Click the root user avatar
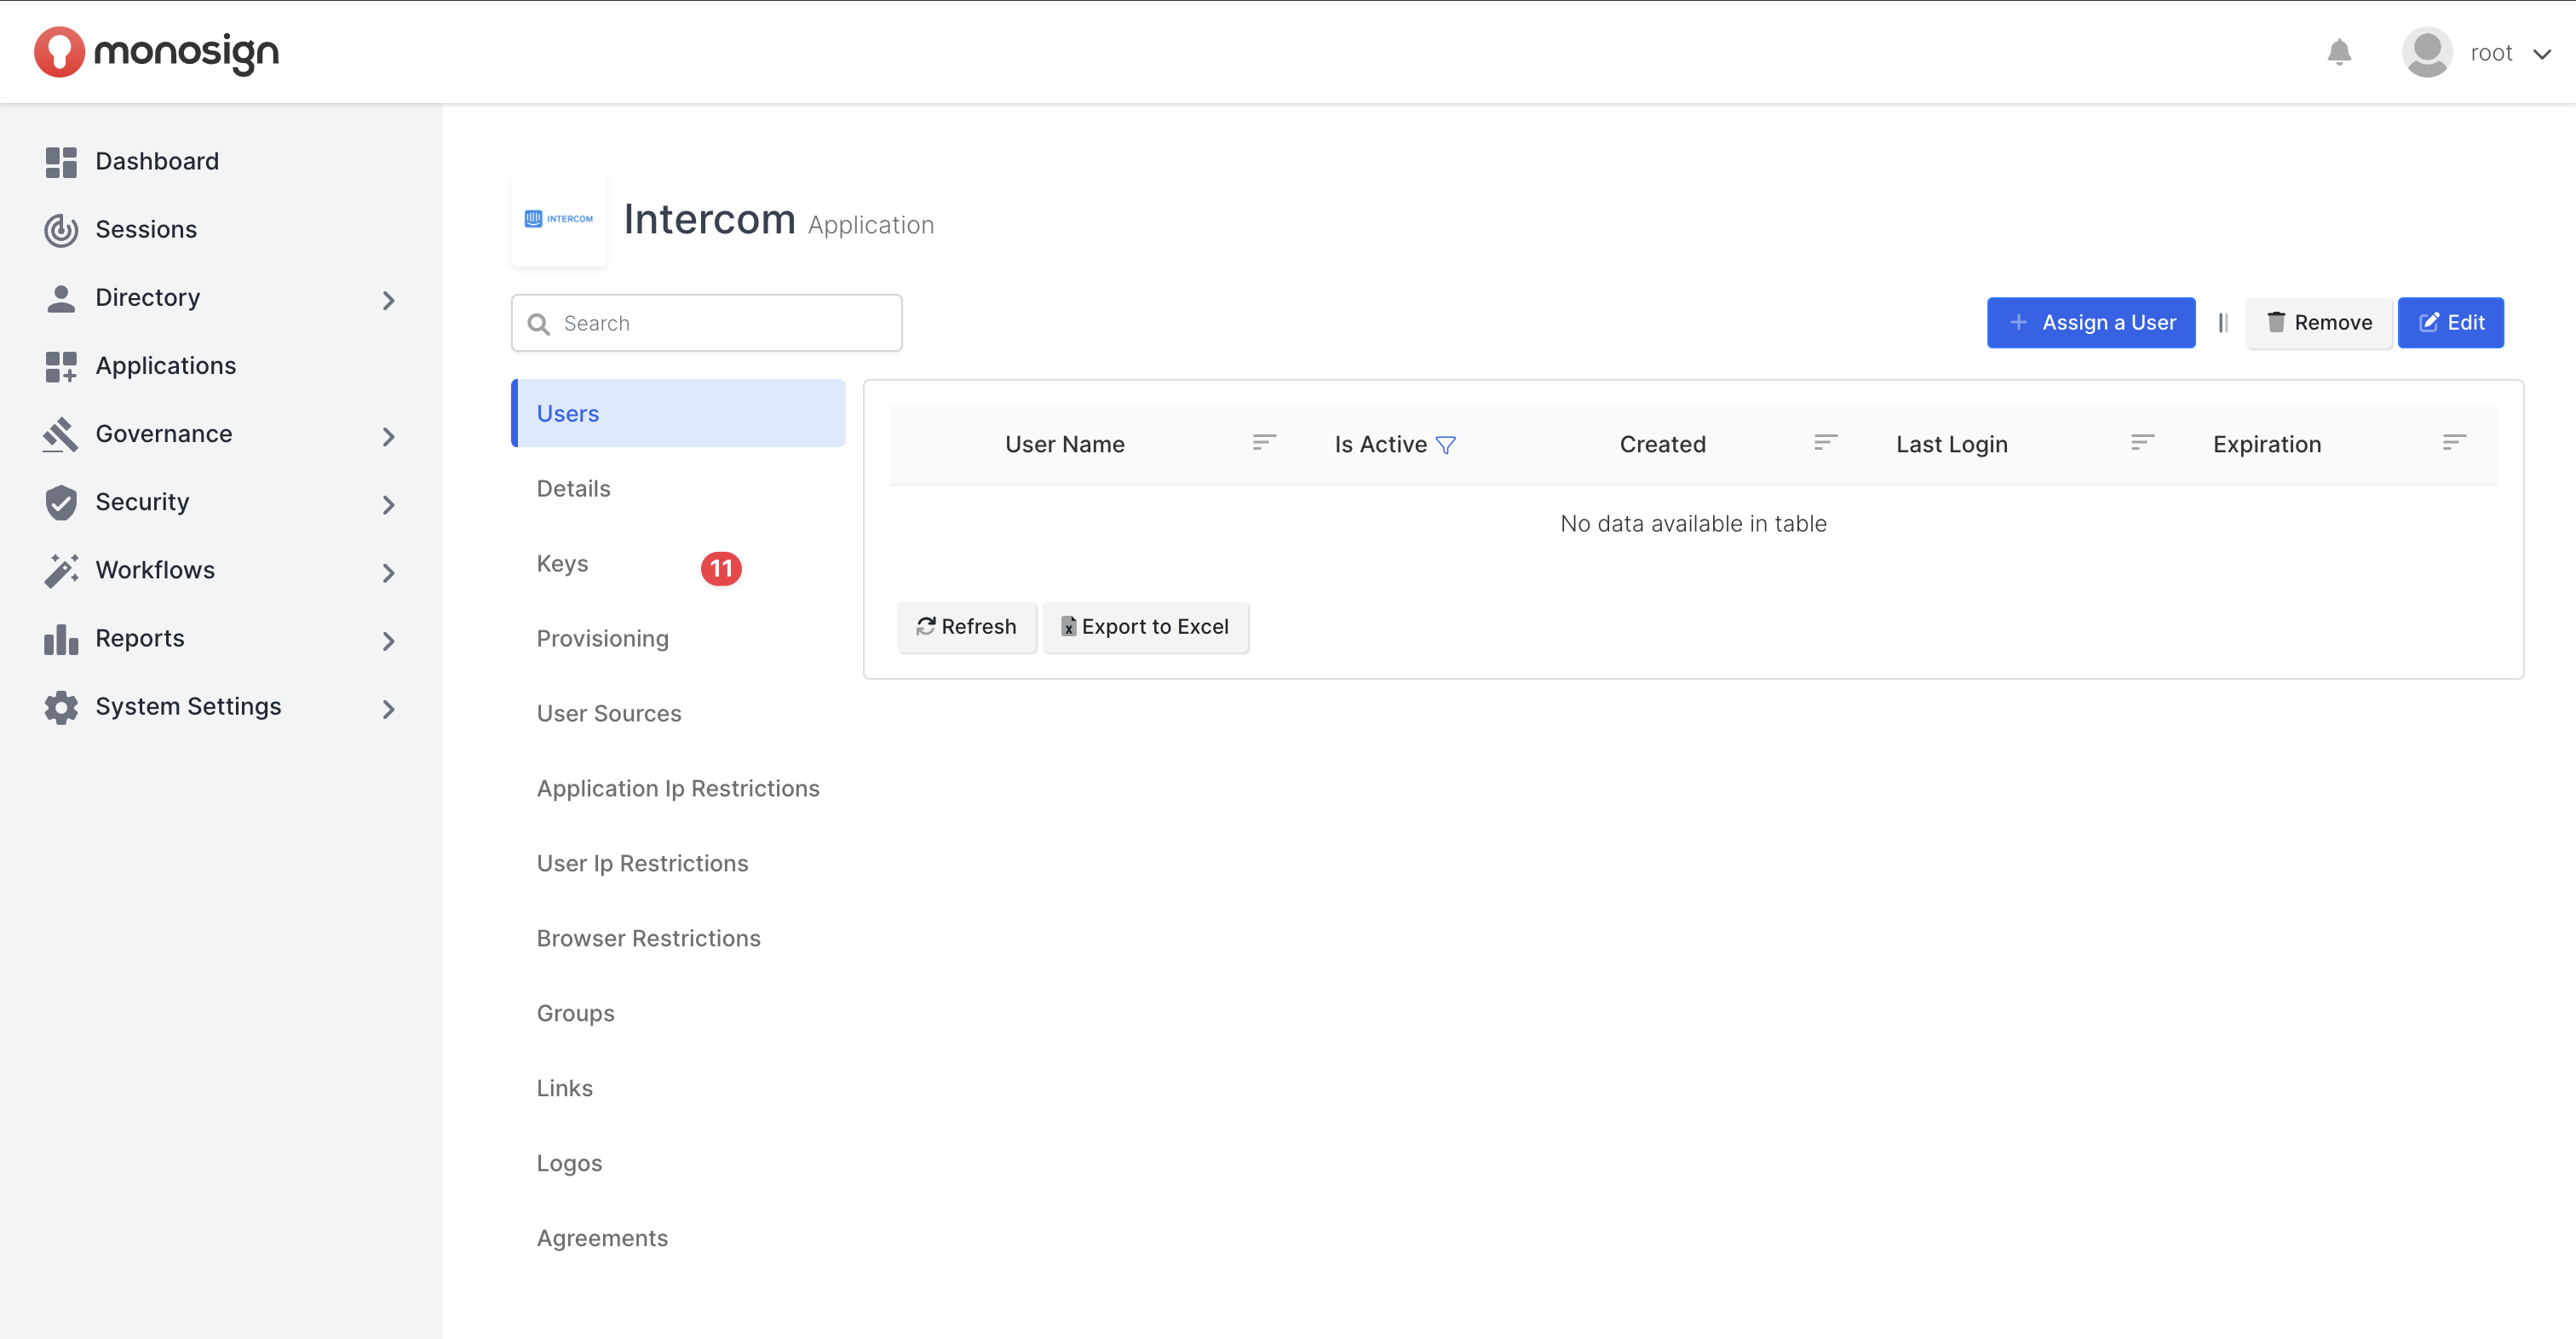The height and width of the screenshot is (1339, 2576). pos(2426,52)
